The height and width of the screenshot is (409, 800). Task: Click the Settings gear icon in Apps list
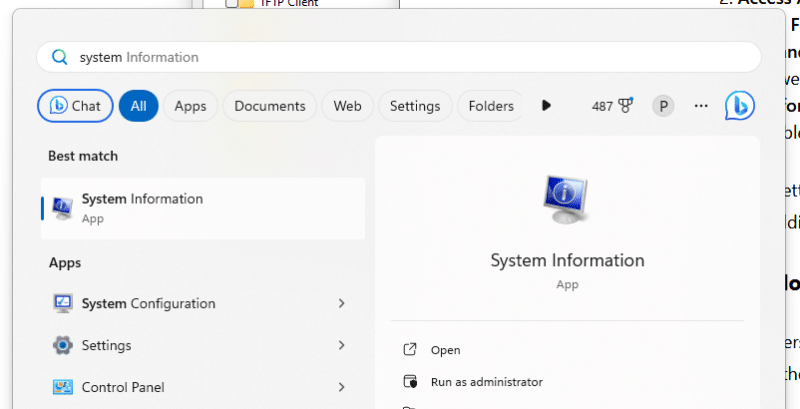(x=62, y=345)
